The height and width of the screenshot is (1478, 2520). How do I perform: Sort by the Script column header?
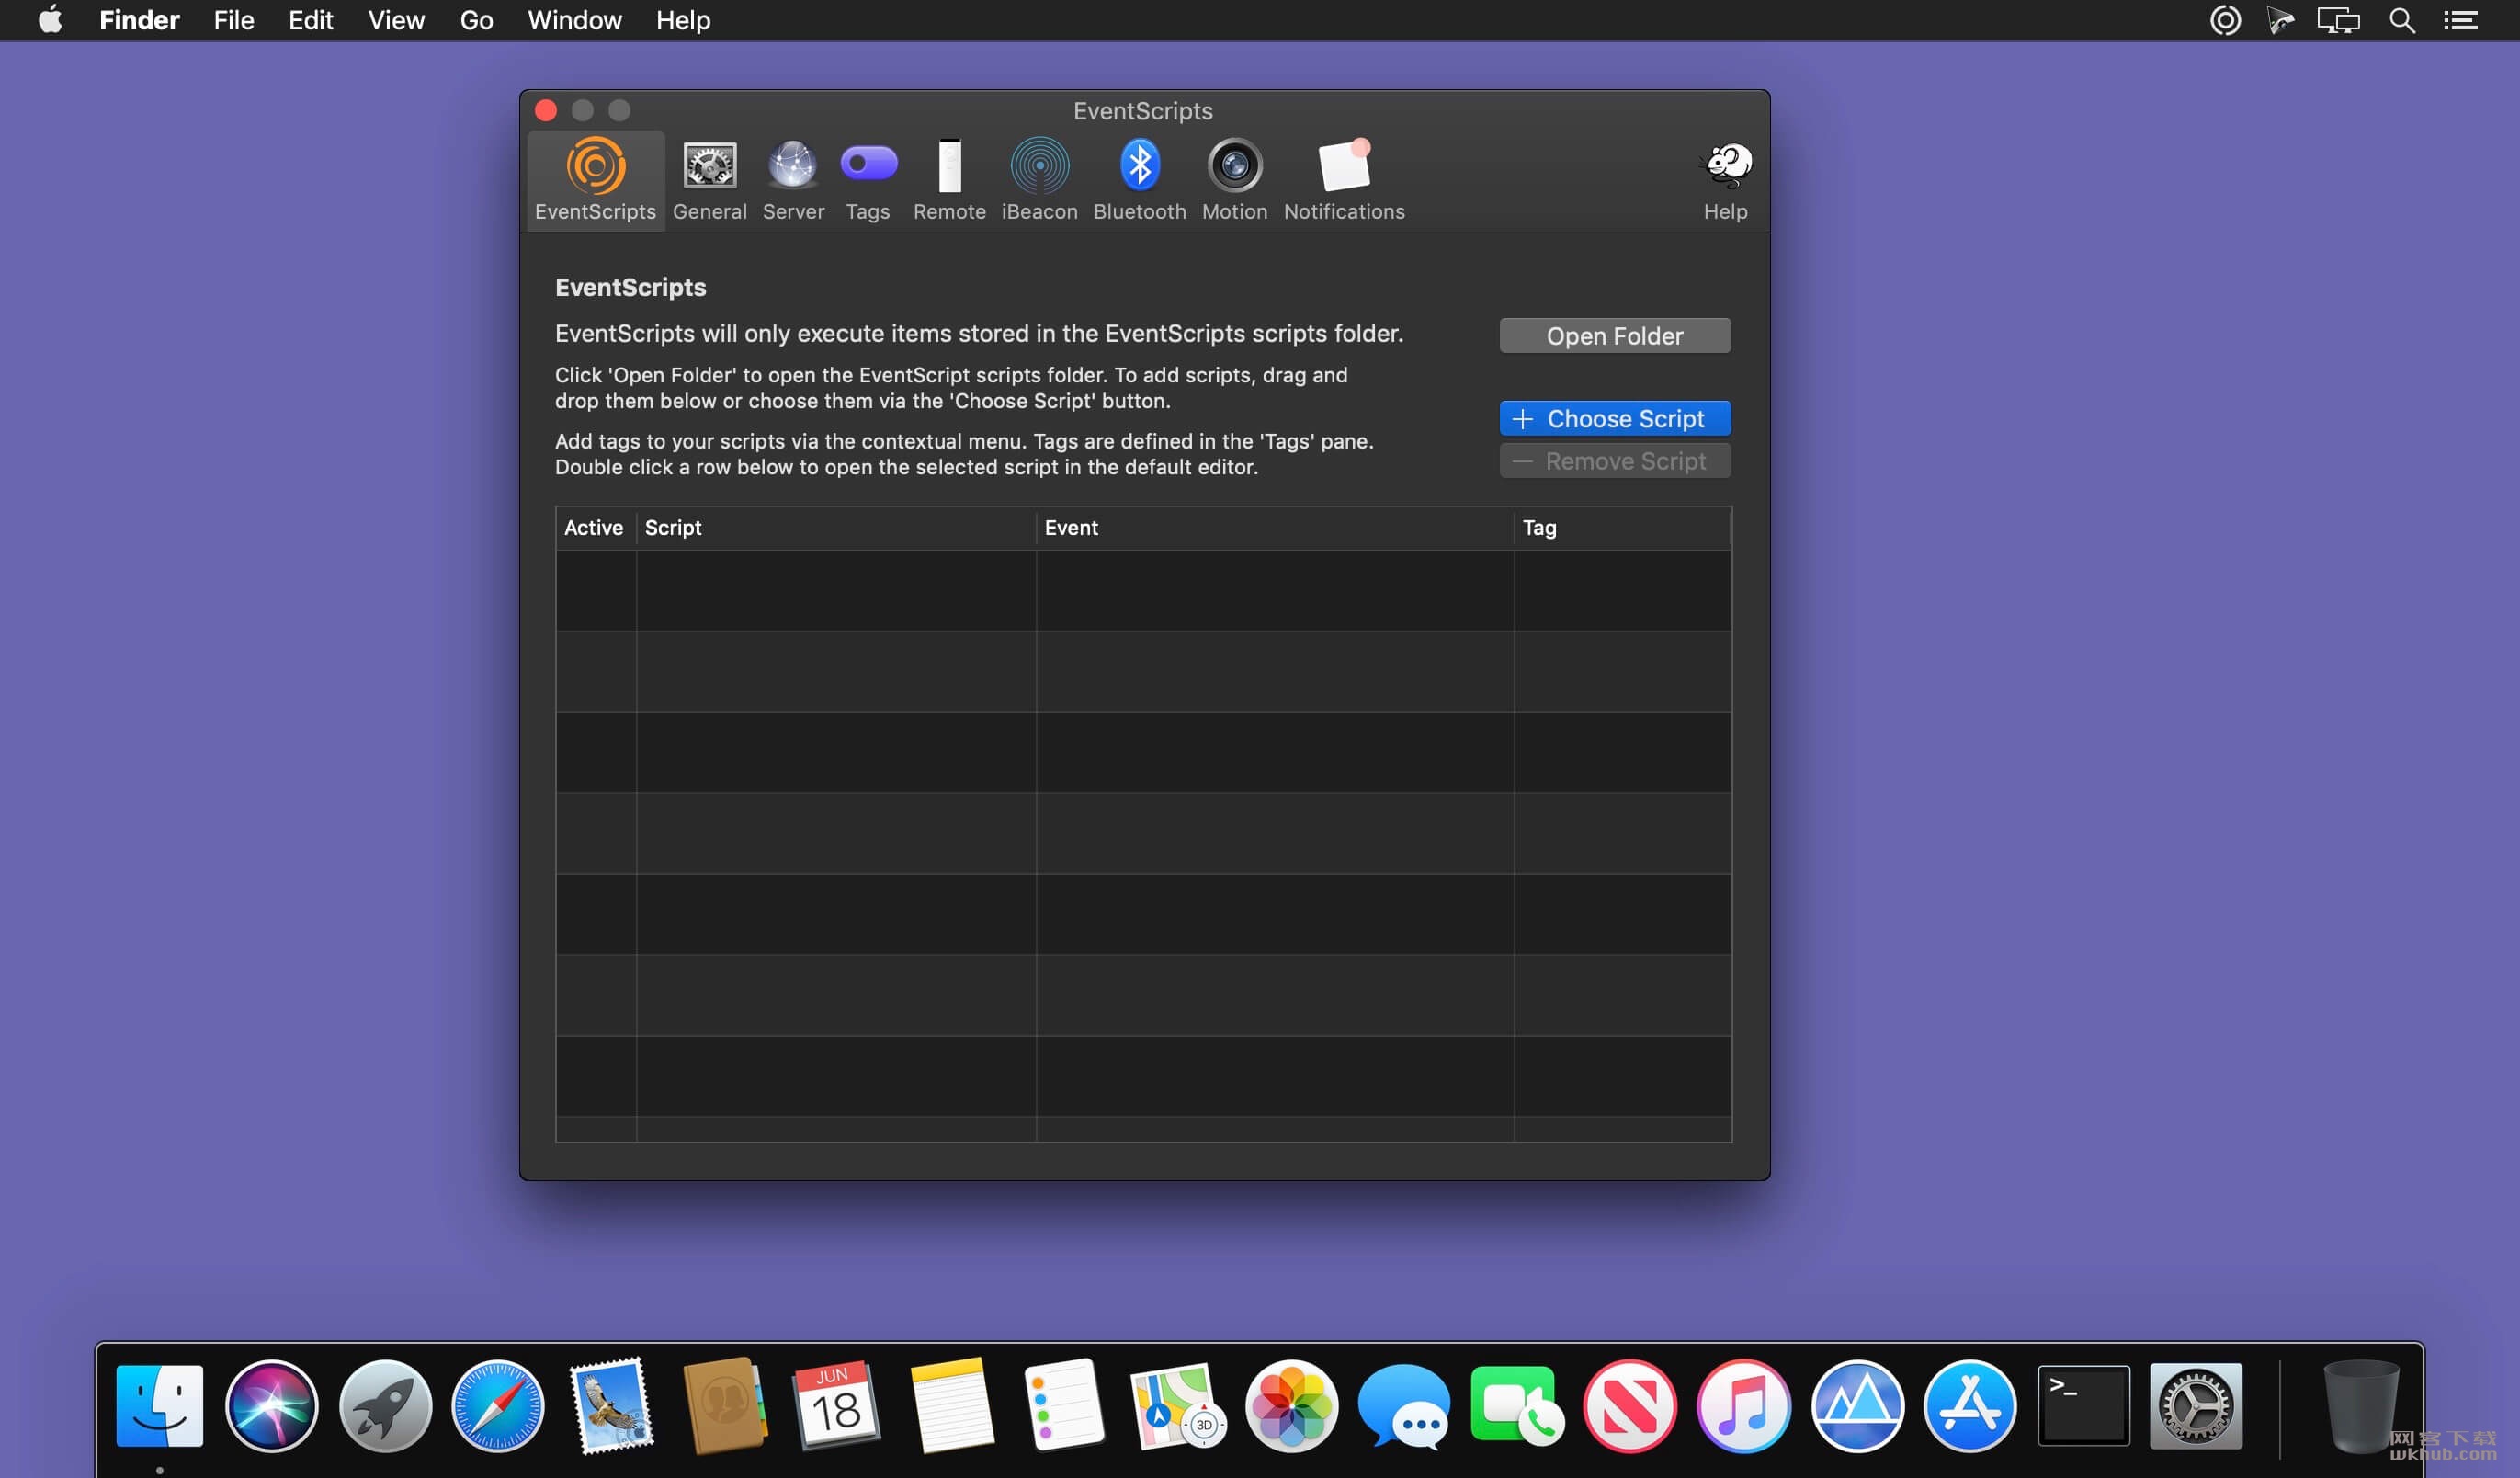836,528
